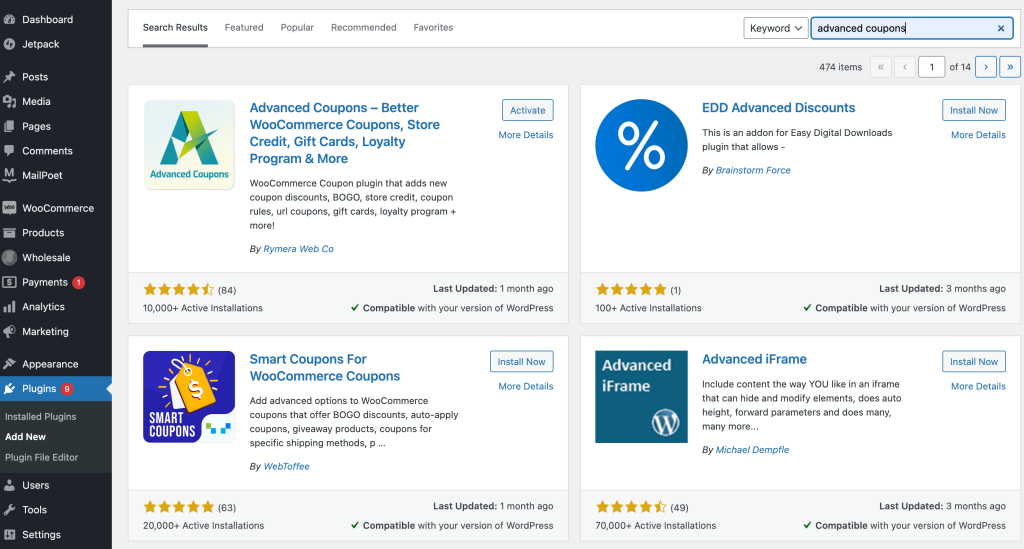1024x549 pixels.
Task: Install Smart Coupons For WooCommerce plugin
Action: [x=521, y=362]
